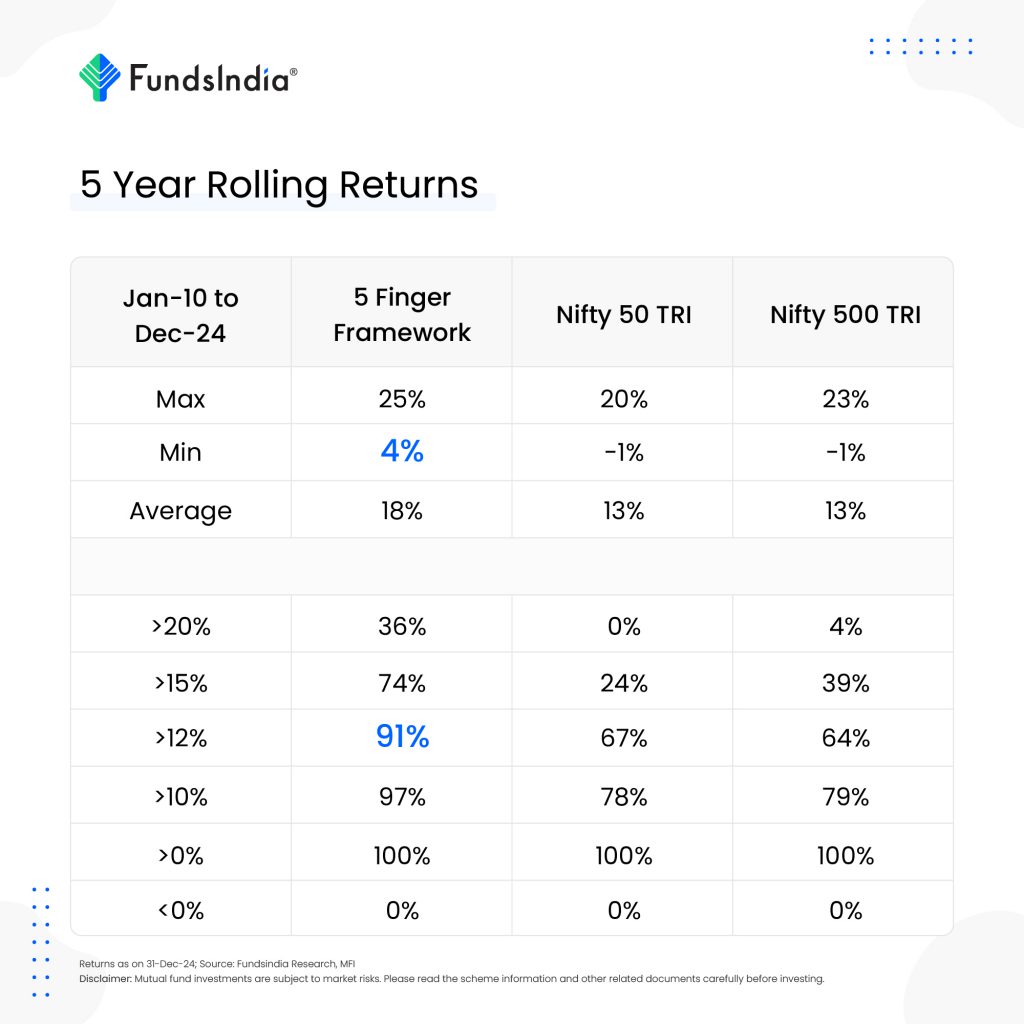Select the "Nifty 50 TRI" column header

click(x=623, y=315)
